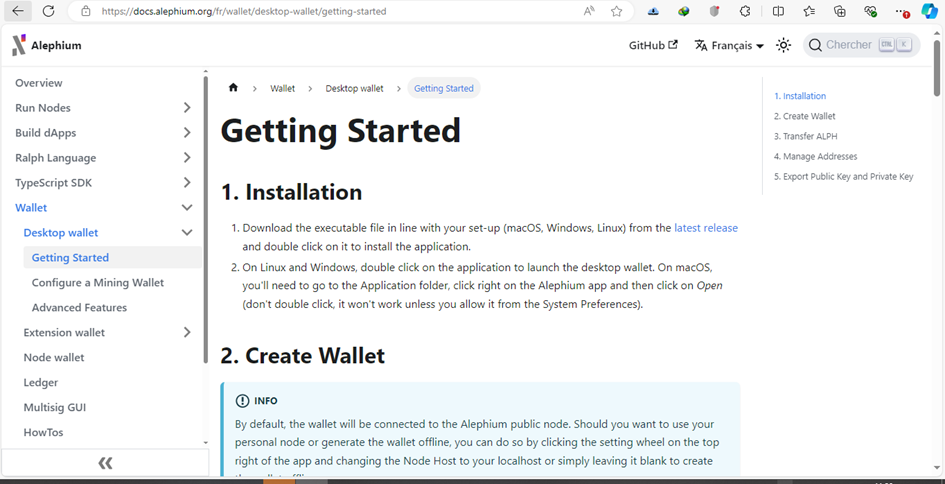Open the browser Settings and more menu
The width and height of the screenshot is (945, 484).
[901, 11]
